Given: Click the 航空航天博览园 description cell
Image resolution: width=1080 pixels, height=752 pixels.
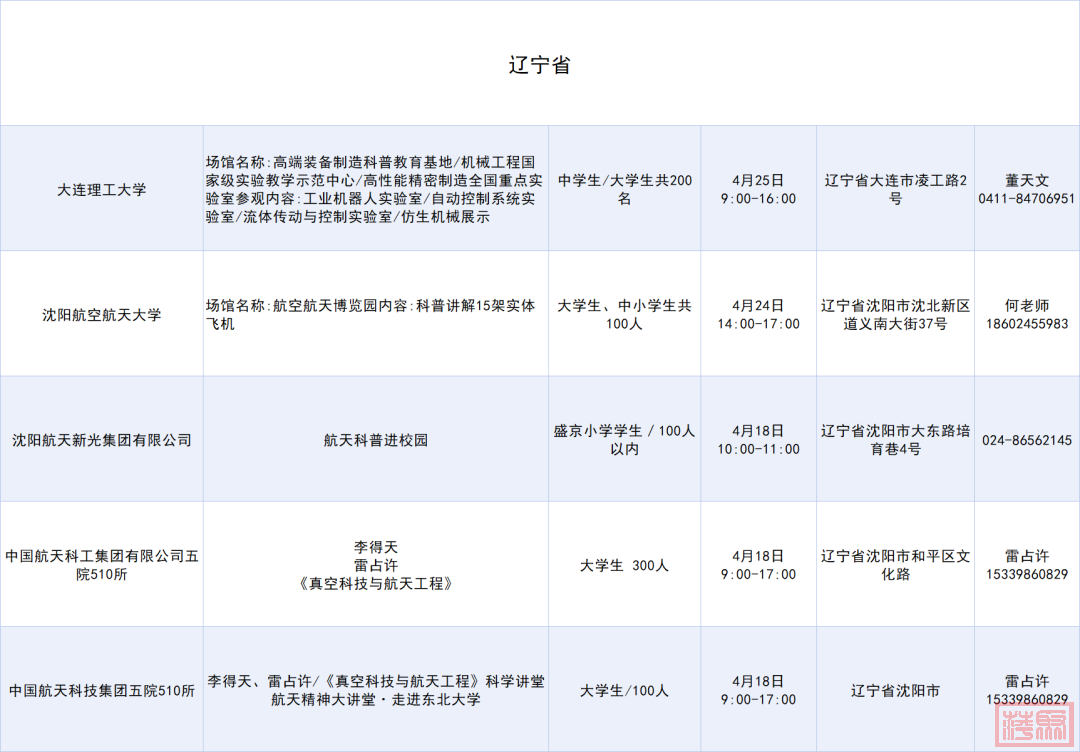Looking at the screenshot, I should click(x=376, y=314).
